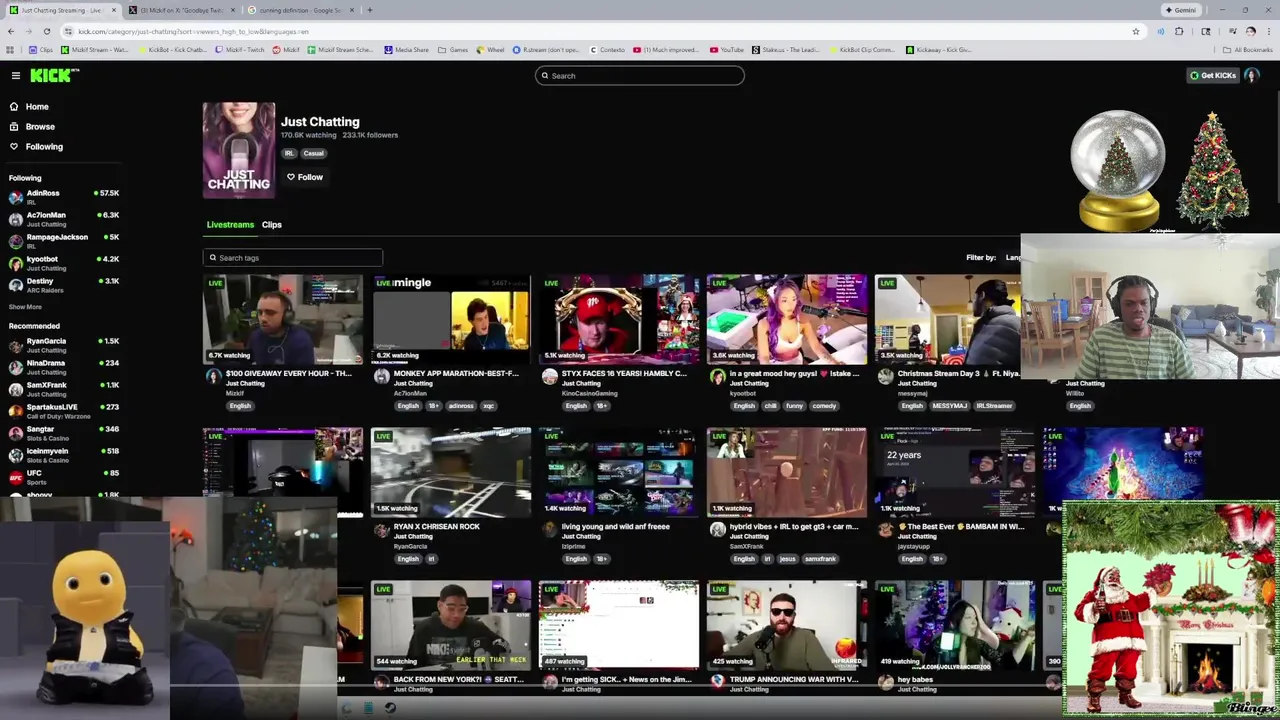Open Mizkif Stream Schedule bookmark
The height and width of the screenshot is (720, 1280).
(x=340, y=49)
